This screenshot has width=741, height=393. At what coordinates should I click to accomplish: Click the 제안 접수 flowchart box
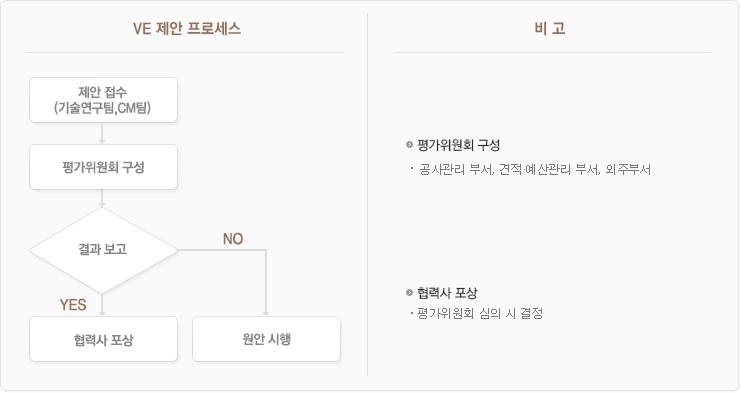[103, 100]
